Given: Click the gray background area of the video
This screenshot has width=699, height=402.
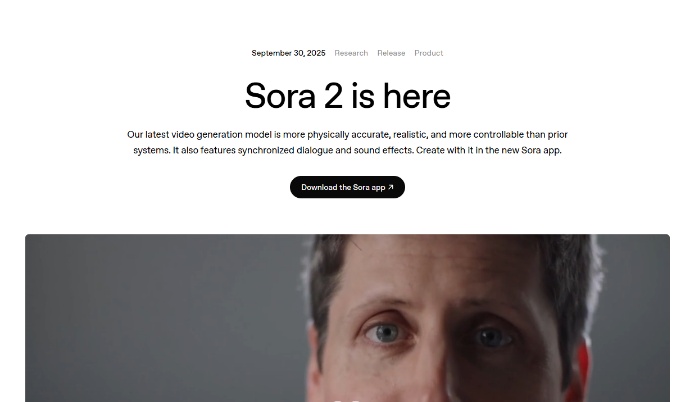Looking at the screenshot, I should (x=160, y=316).
